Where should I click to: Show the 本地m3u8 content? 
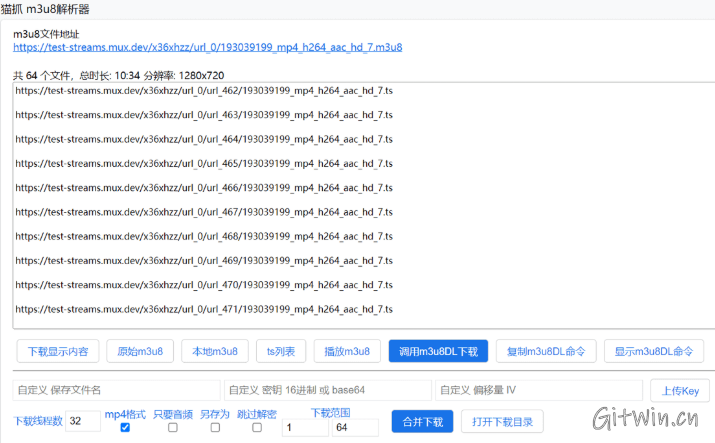(x=213, y=351)
